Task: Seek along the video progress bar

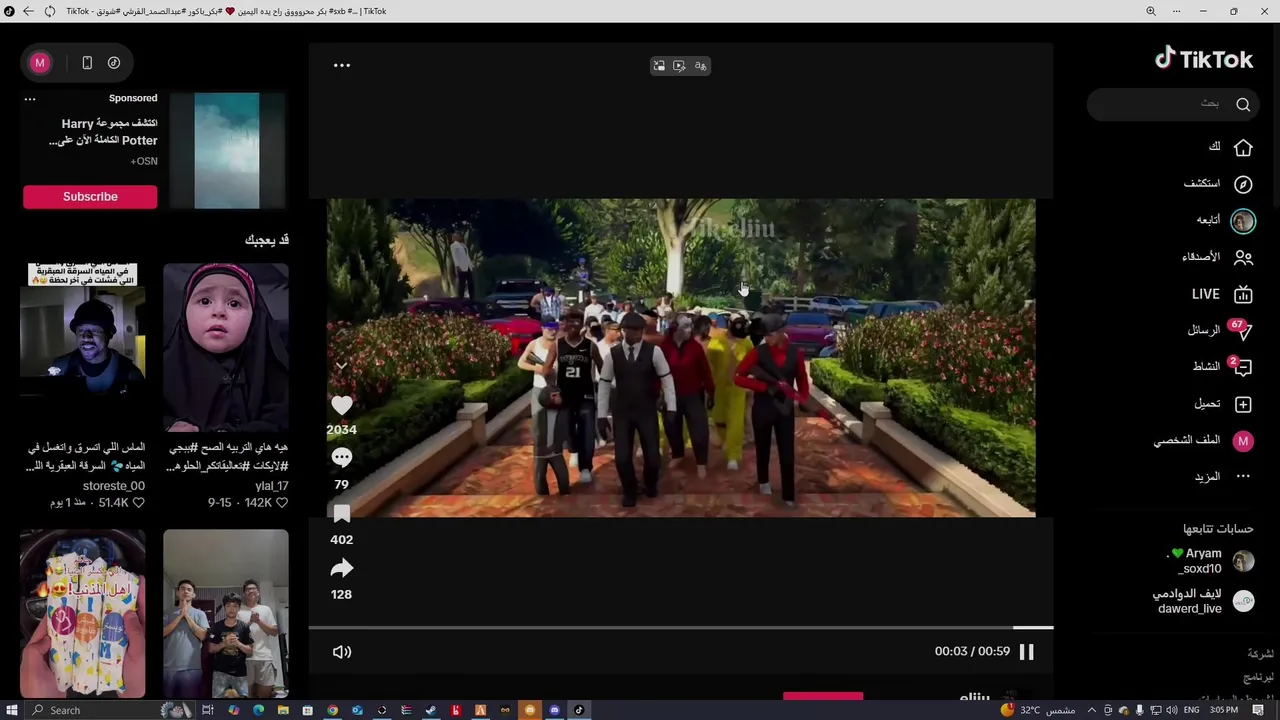Action: coord(681,628)
